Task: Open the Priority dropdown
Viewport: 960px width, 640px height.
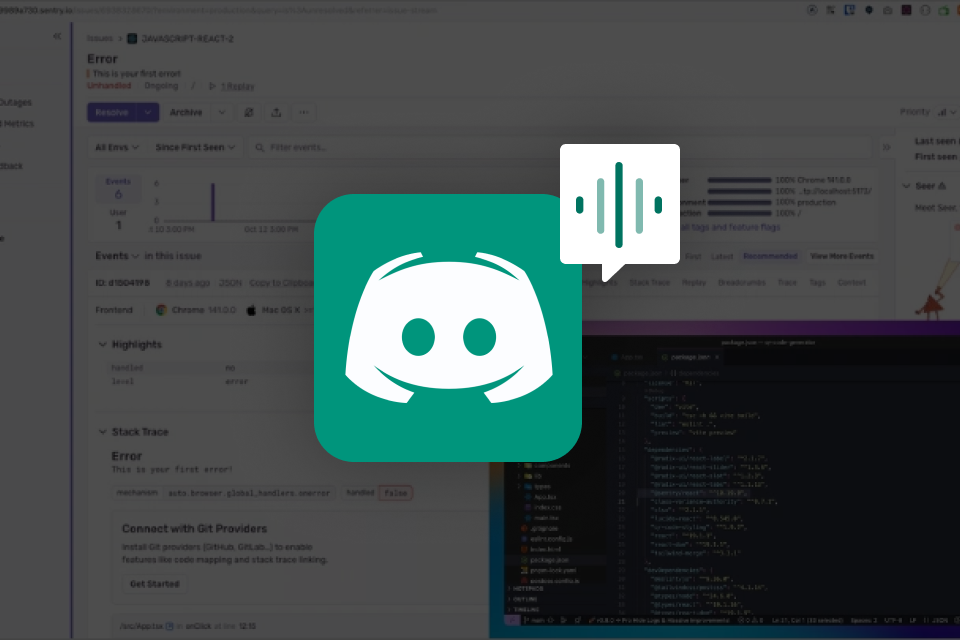Action: click(x=947, y=112)
